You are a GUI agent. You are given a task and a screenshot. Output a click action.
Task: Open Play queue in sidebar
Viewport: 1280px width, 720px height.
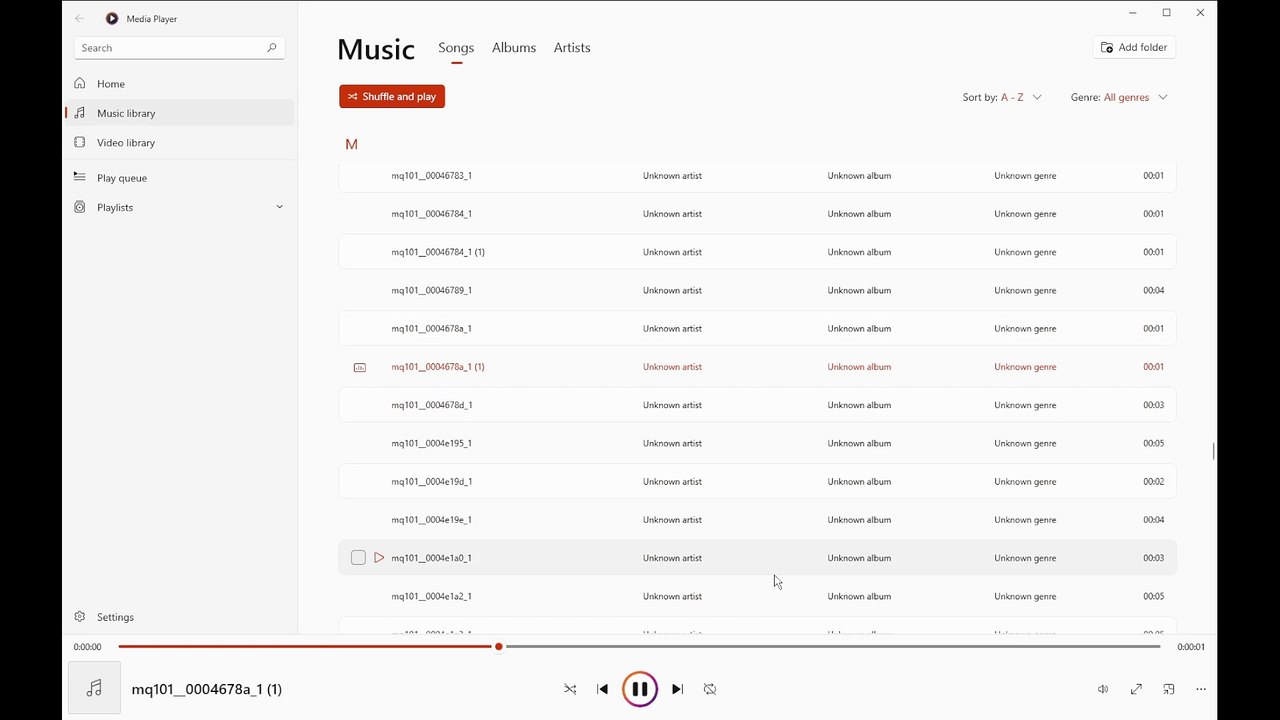coord(179,177)
